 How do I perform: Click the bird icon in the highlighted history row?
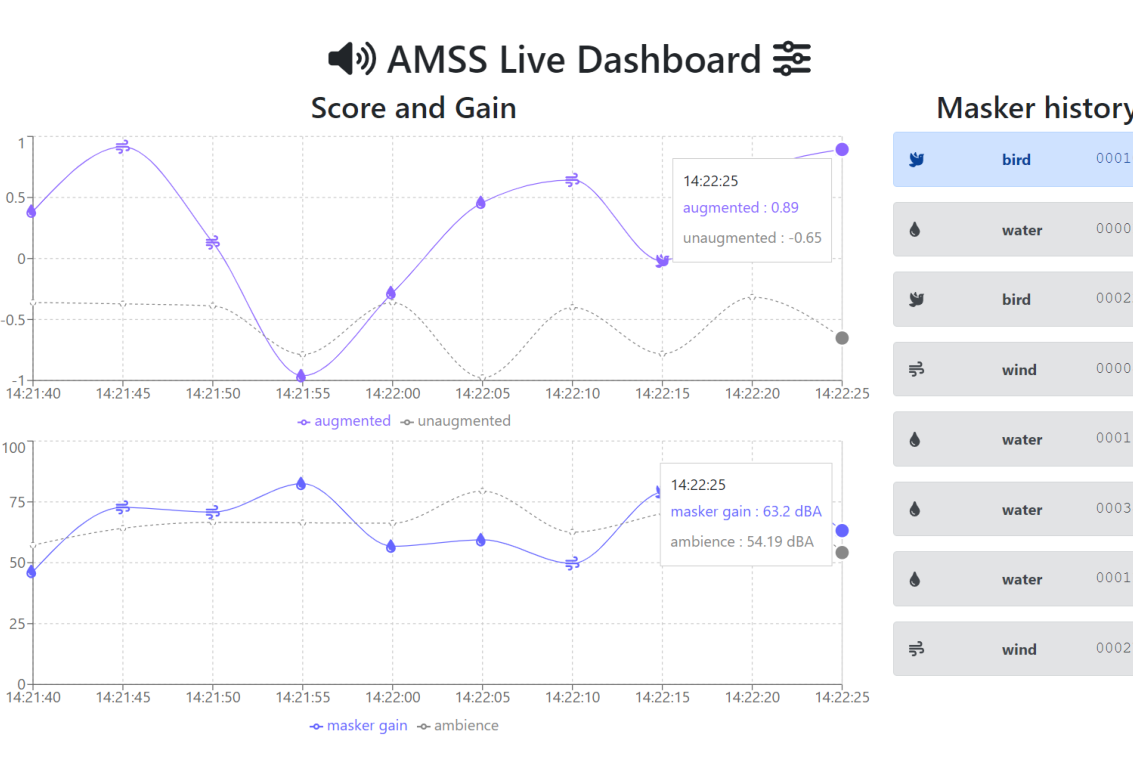[916, 160]
